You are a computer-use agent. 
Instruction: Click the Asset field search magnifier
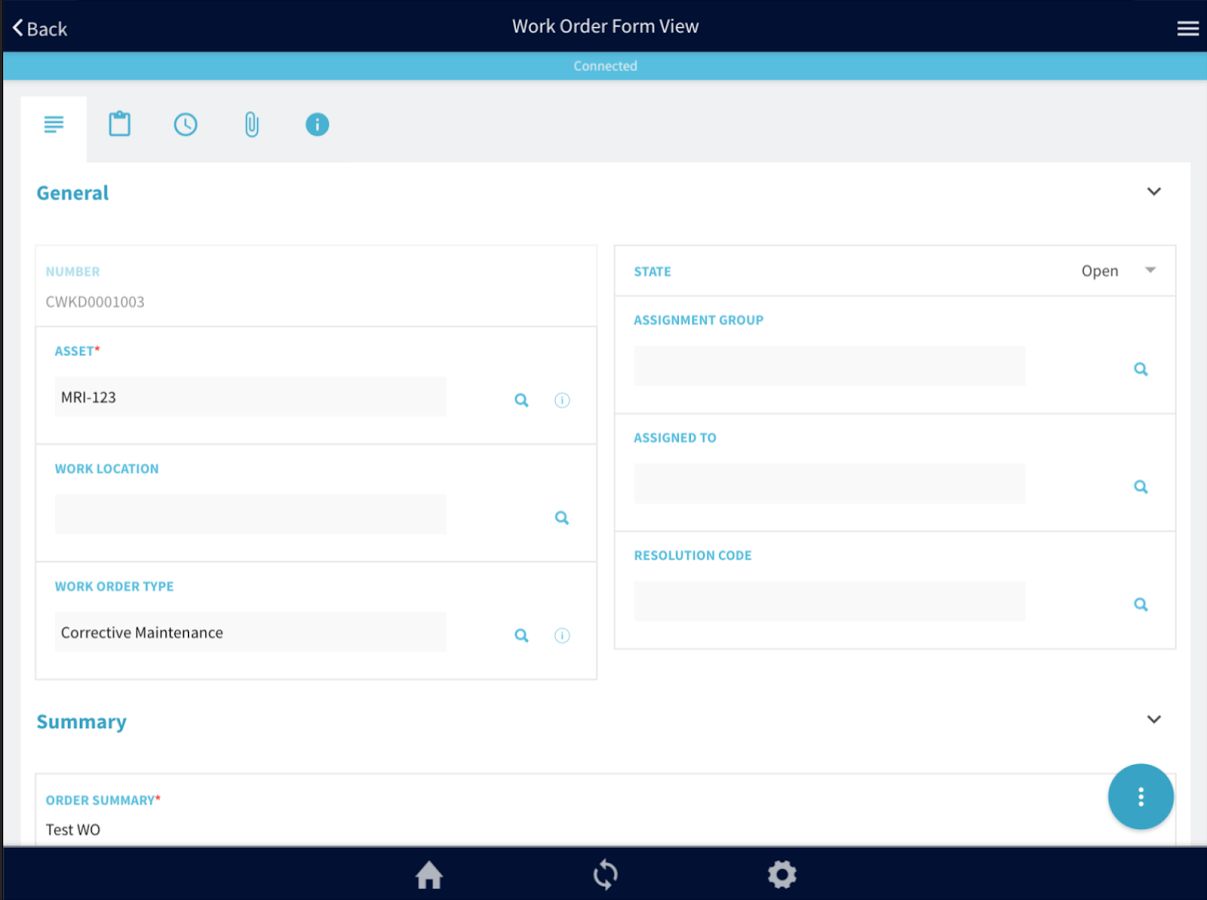coord(521,400)
